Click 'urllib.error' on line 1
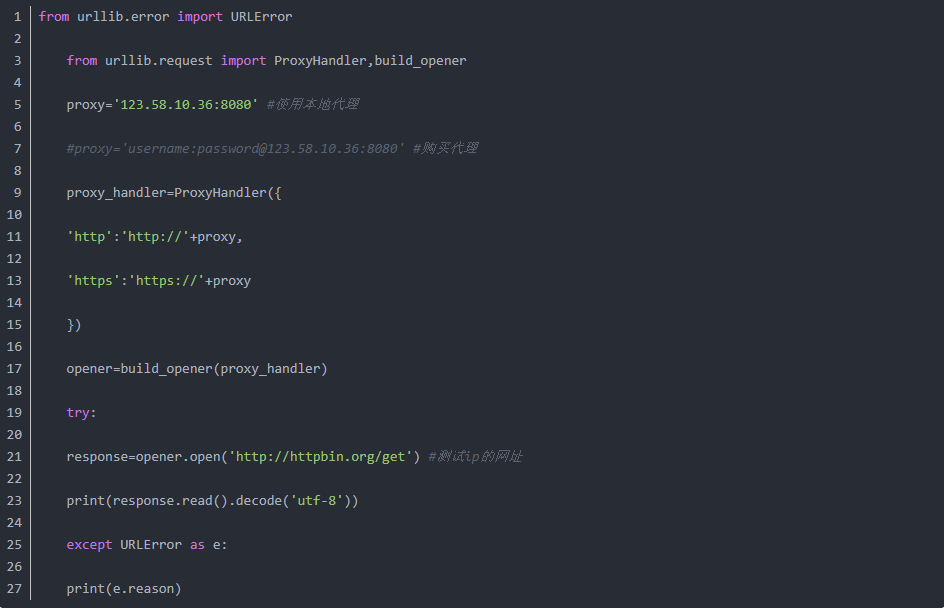This screenshot has width=944, height=609. pos(123,17)
